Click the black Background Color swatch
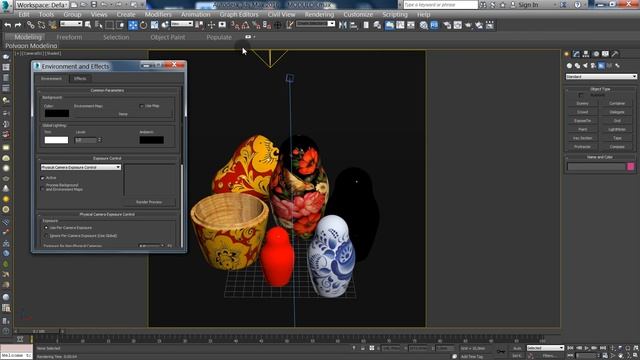The image size is (640, 360). 57,113
